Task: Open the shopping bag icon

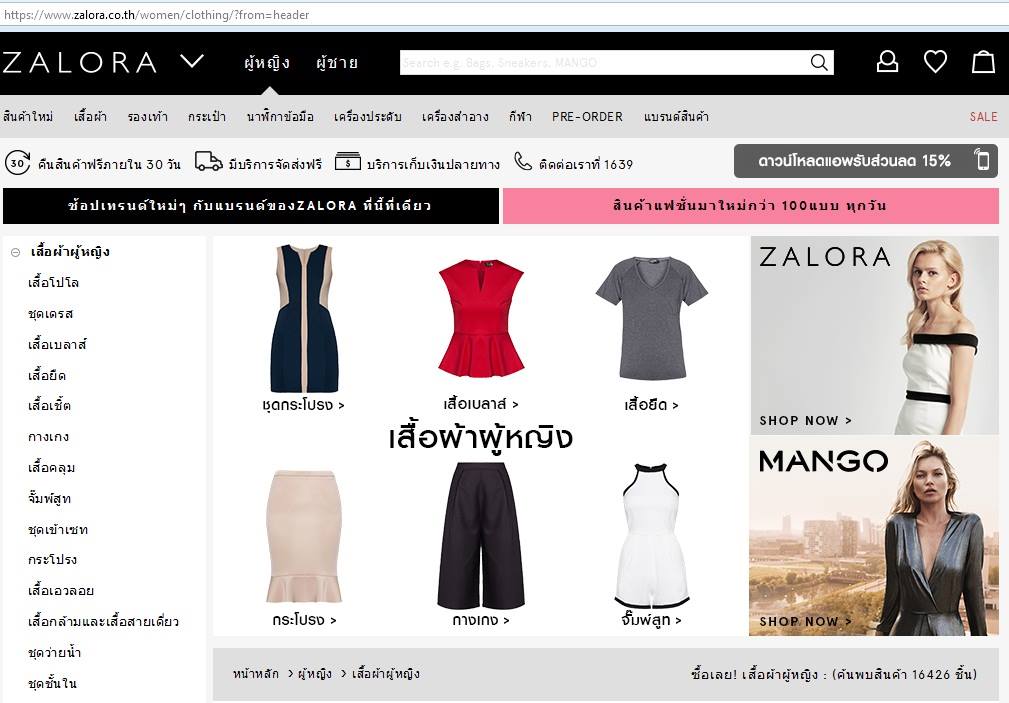Action: tap(983, 62)
